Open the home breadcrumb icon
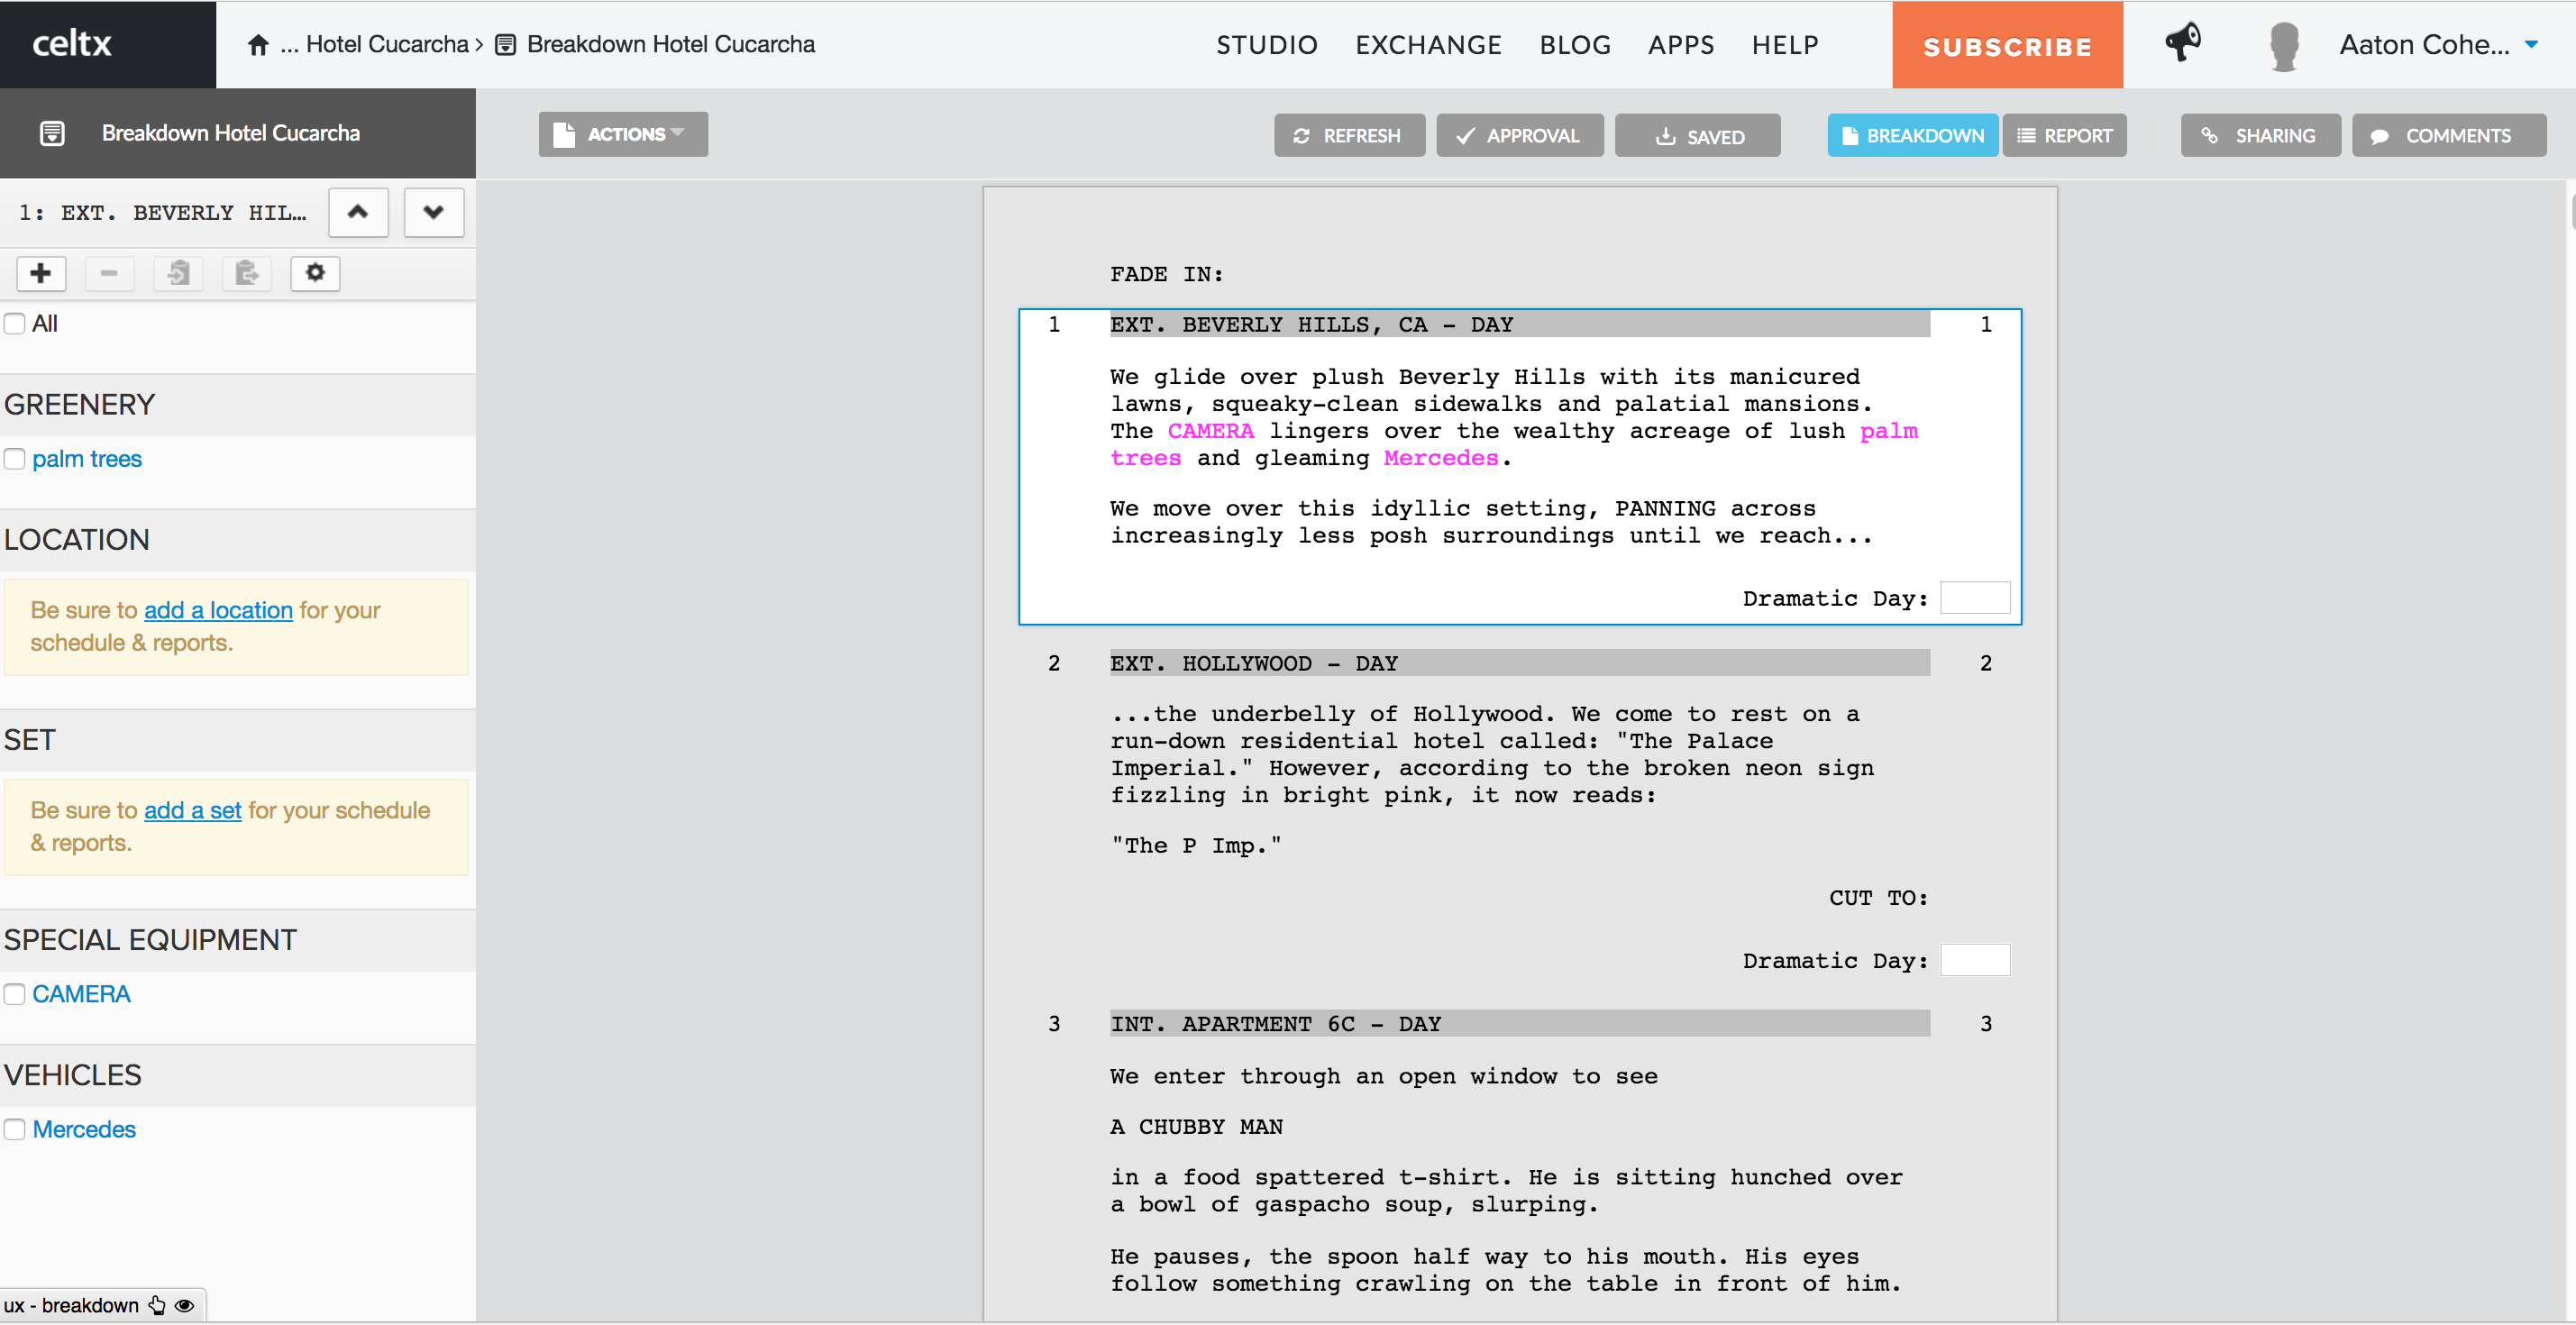Screen dimensions: 2576x1325 click(x=258, y=44)
